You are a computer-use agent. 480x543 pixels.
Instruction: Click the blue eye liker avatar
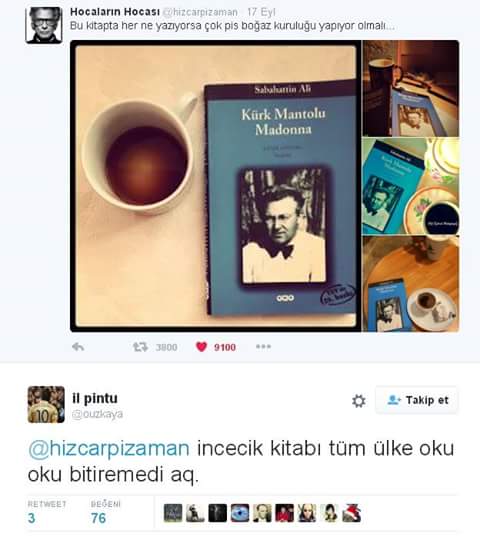click(x=240, y=513)
